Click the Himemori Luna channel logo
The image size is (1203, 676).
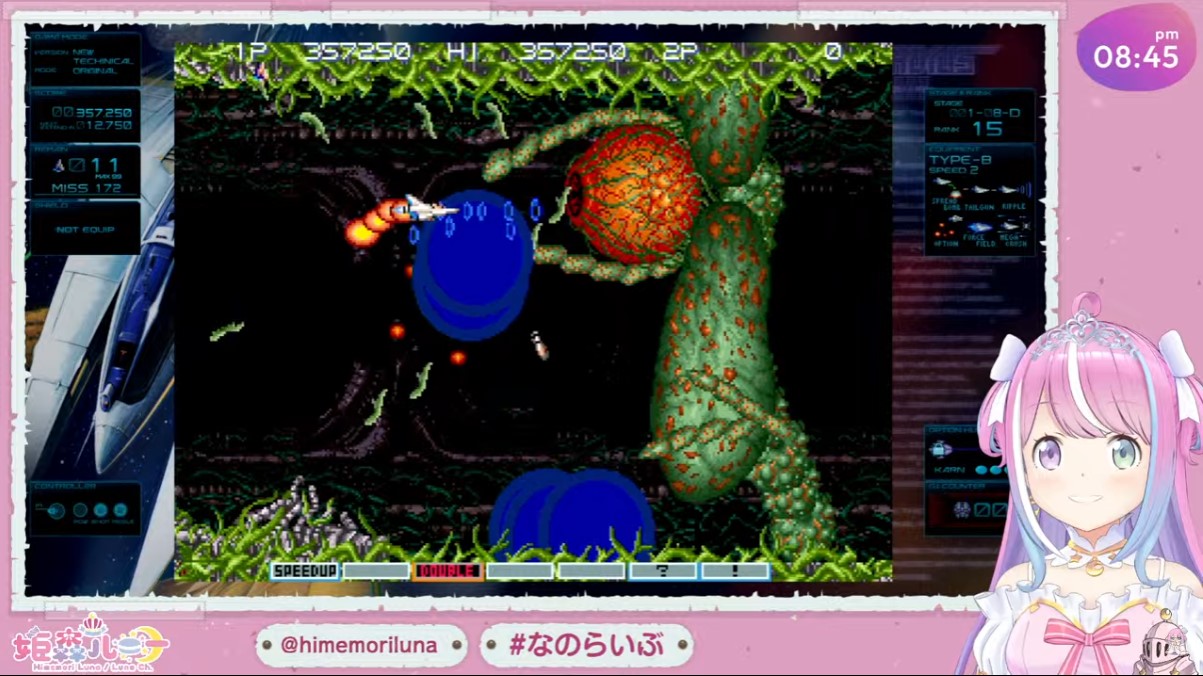(90, 643)
